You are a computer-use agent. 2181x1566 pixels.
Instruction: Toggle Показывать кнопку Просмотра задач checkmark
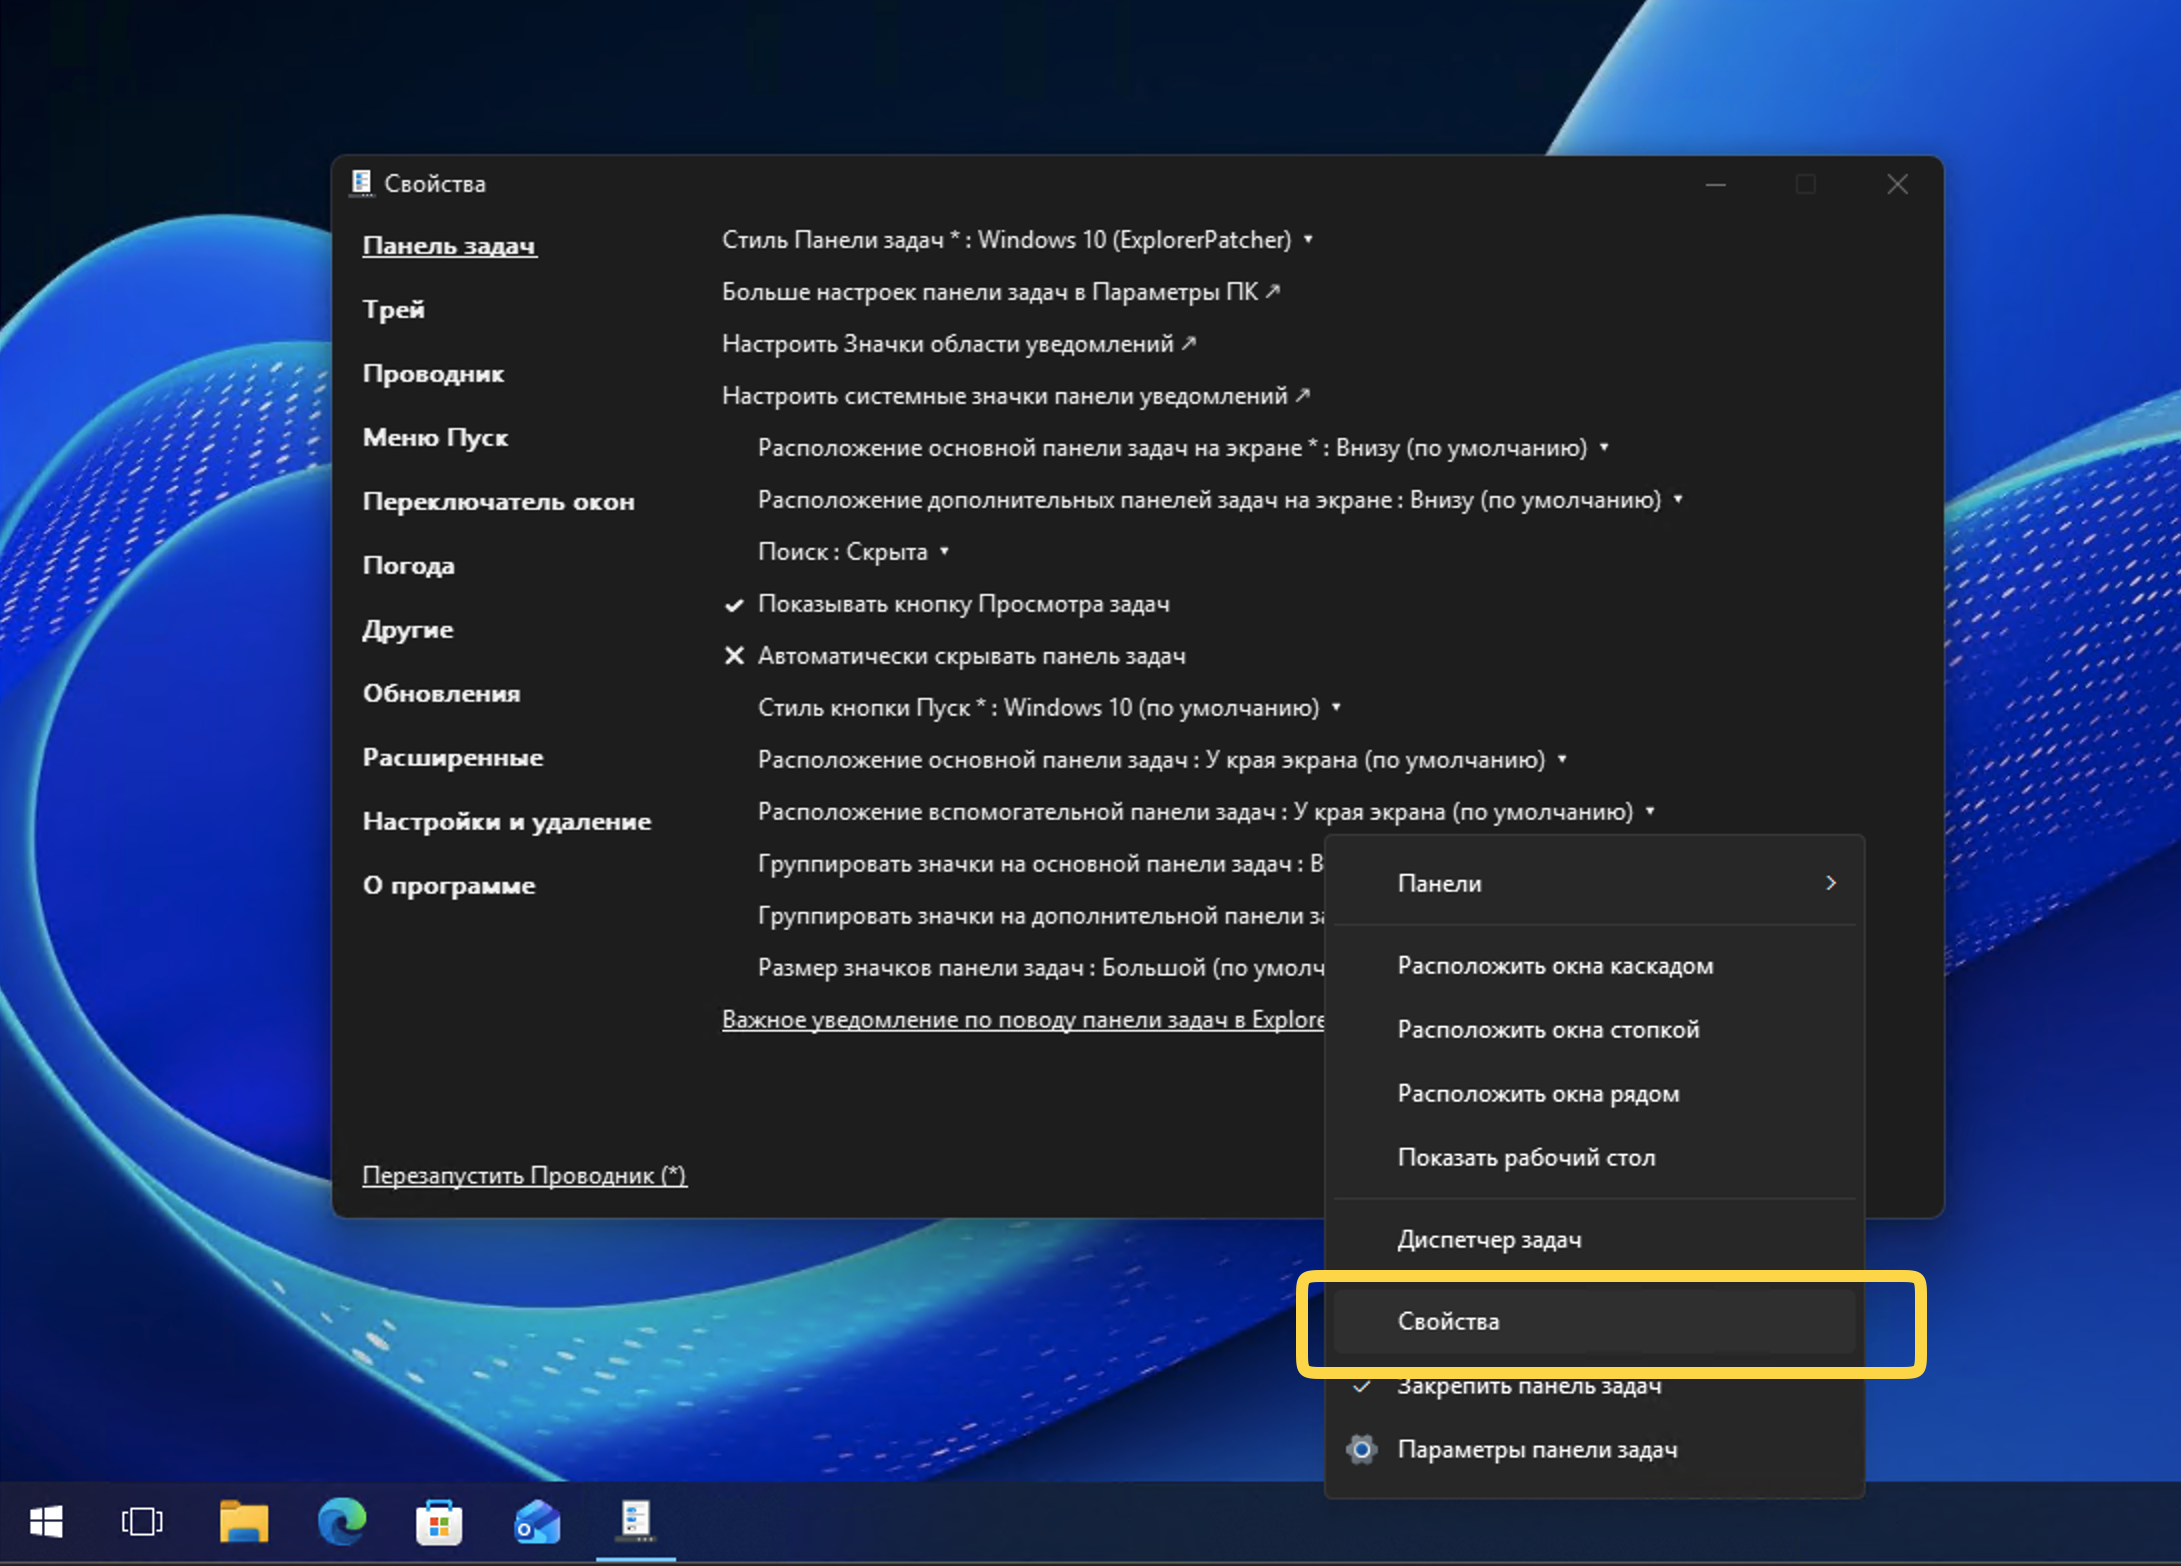click(x=734, y=604)
